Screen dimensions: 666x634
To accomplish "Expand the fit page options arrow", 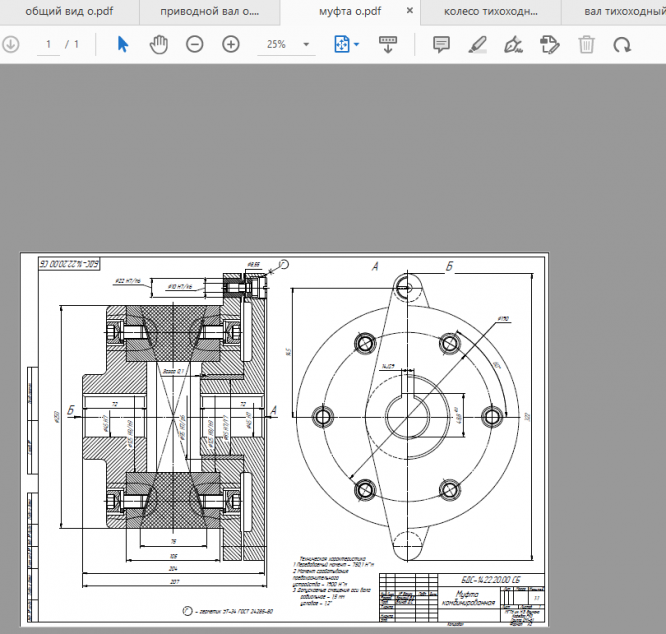I will [x=357, y=45].
